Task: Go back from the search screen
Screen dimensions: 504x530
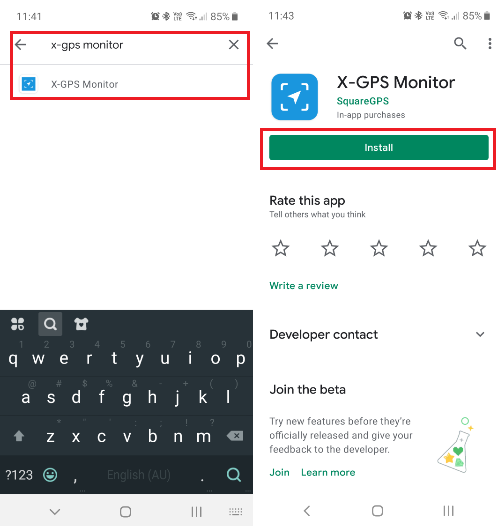Action: (x=21, y=44)
